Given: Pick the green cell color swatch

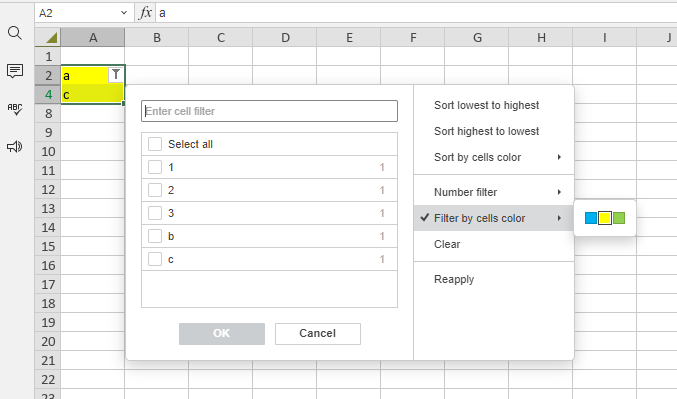Looking at the screenshot, I should [x=619, y=218].
